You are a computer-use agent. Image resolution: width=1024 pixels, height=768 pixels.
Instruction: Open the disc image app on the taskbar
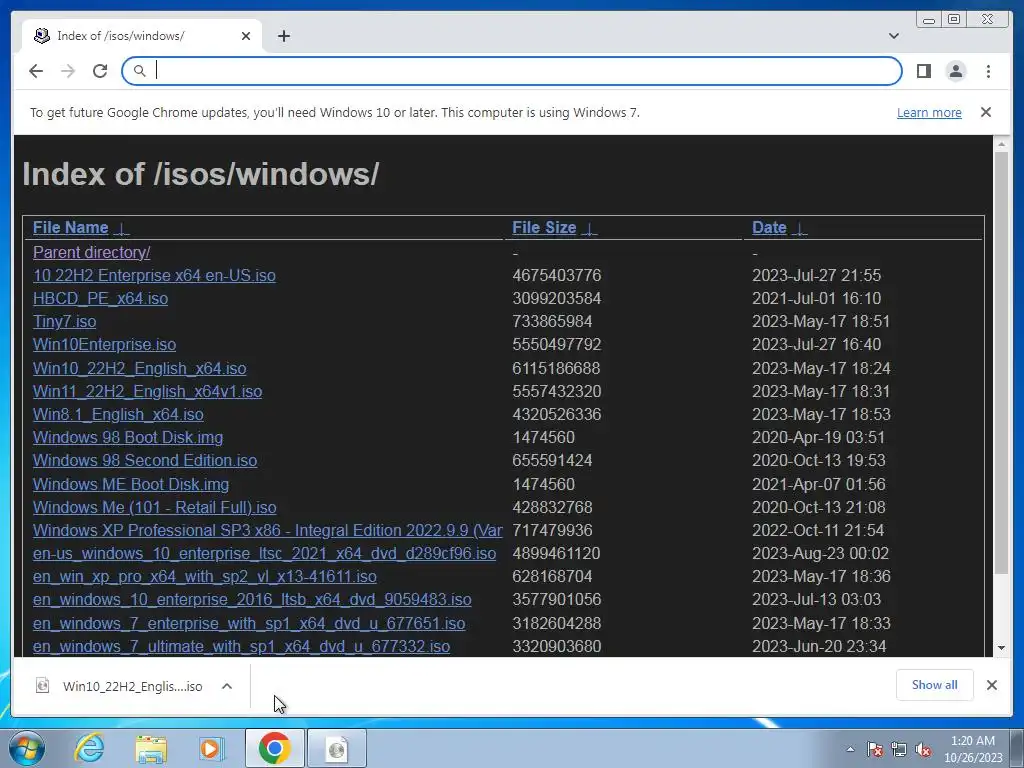(x=336, y=748)
